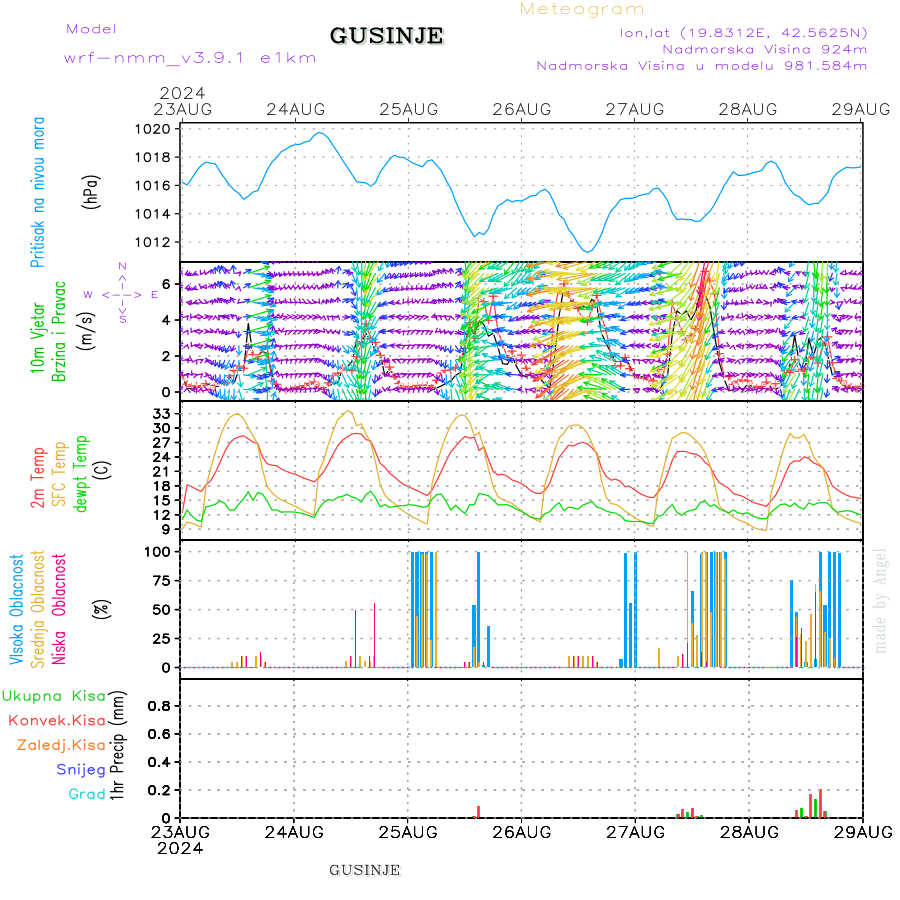Click the '26AUG' top axis date label

522,109
